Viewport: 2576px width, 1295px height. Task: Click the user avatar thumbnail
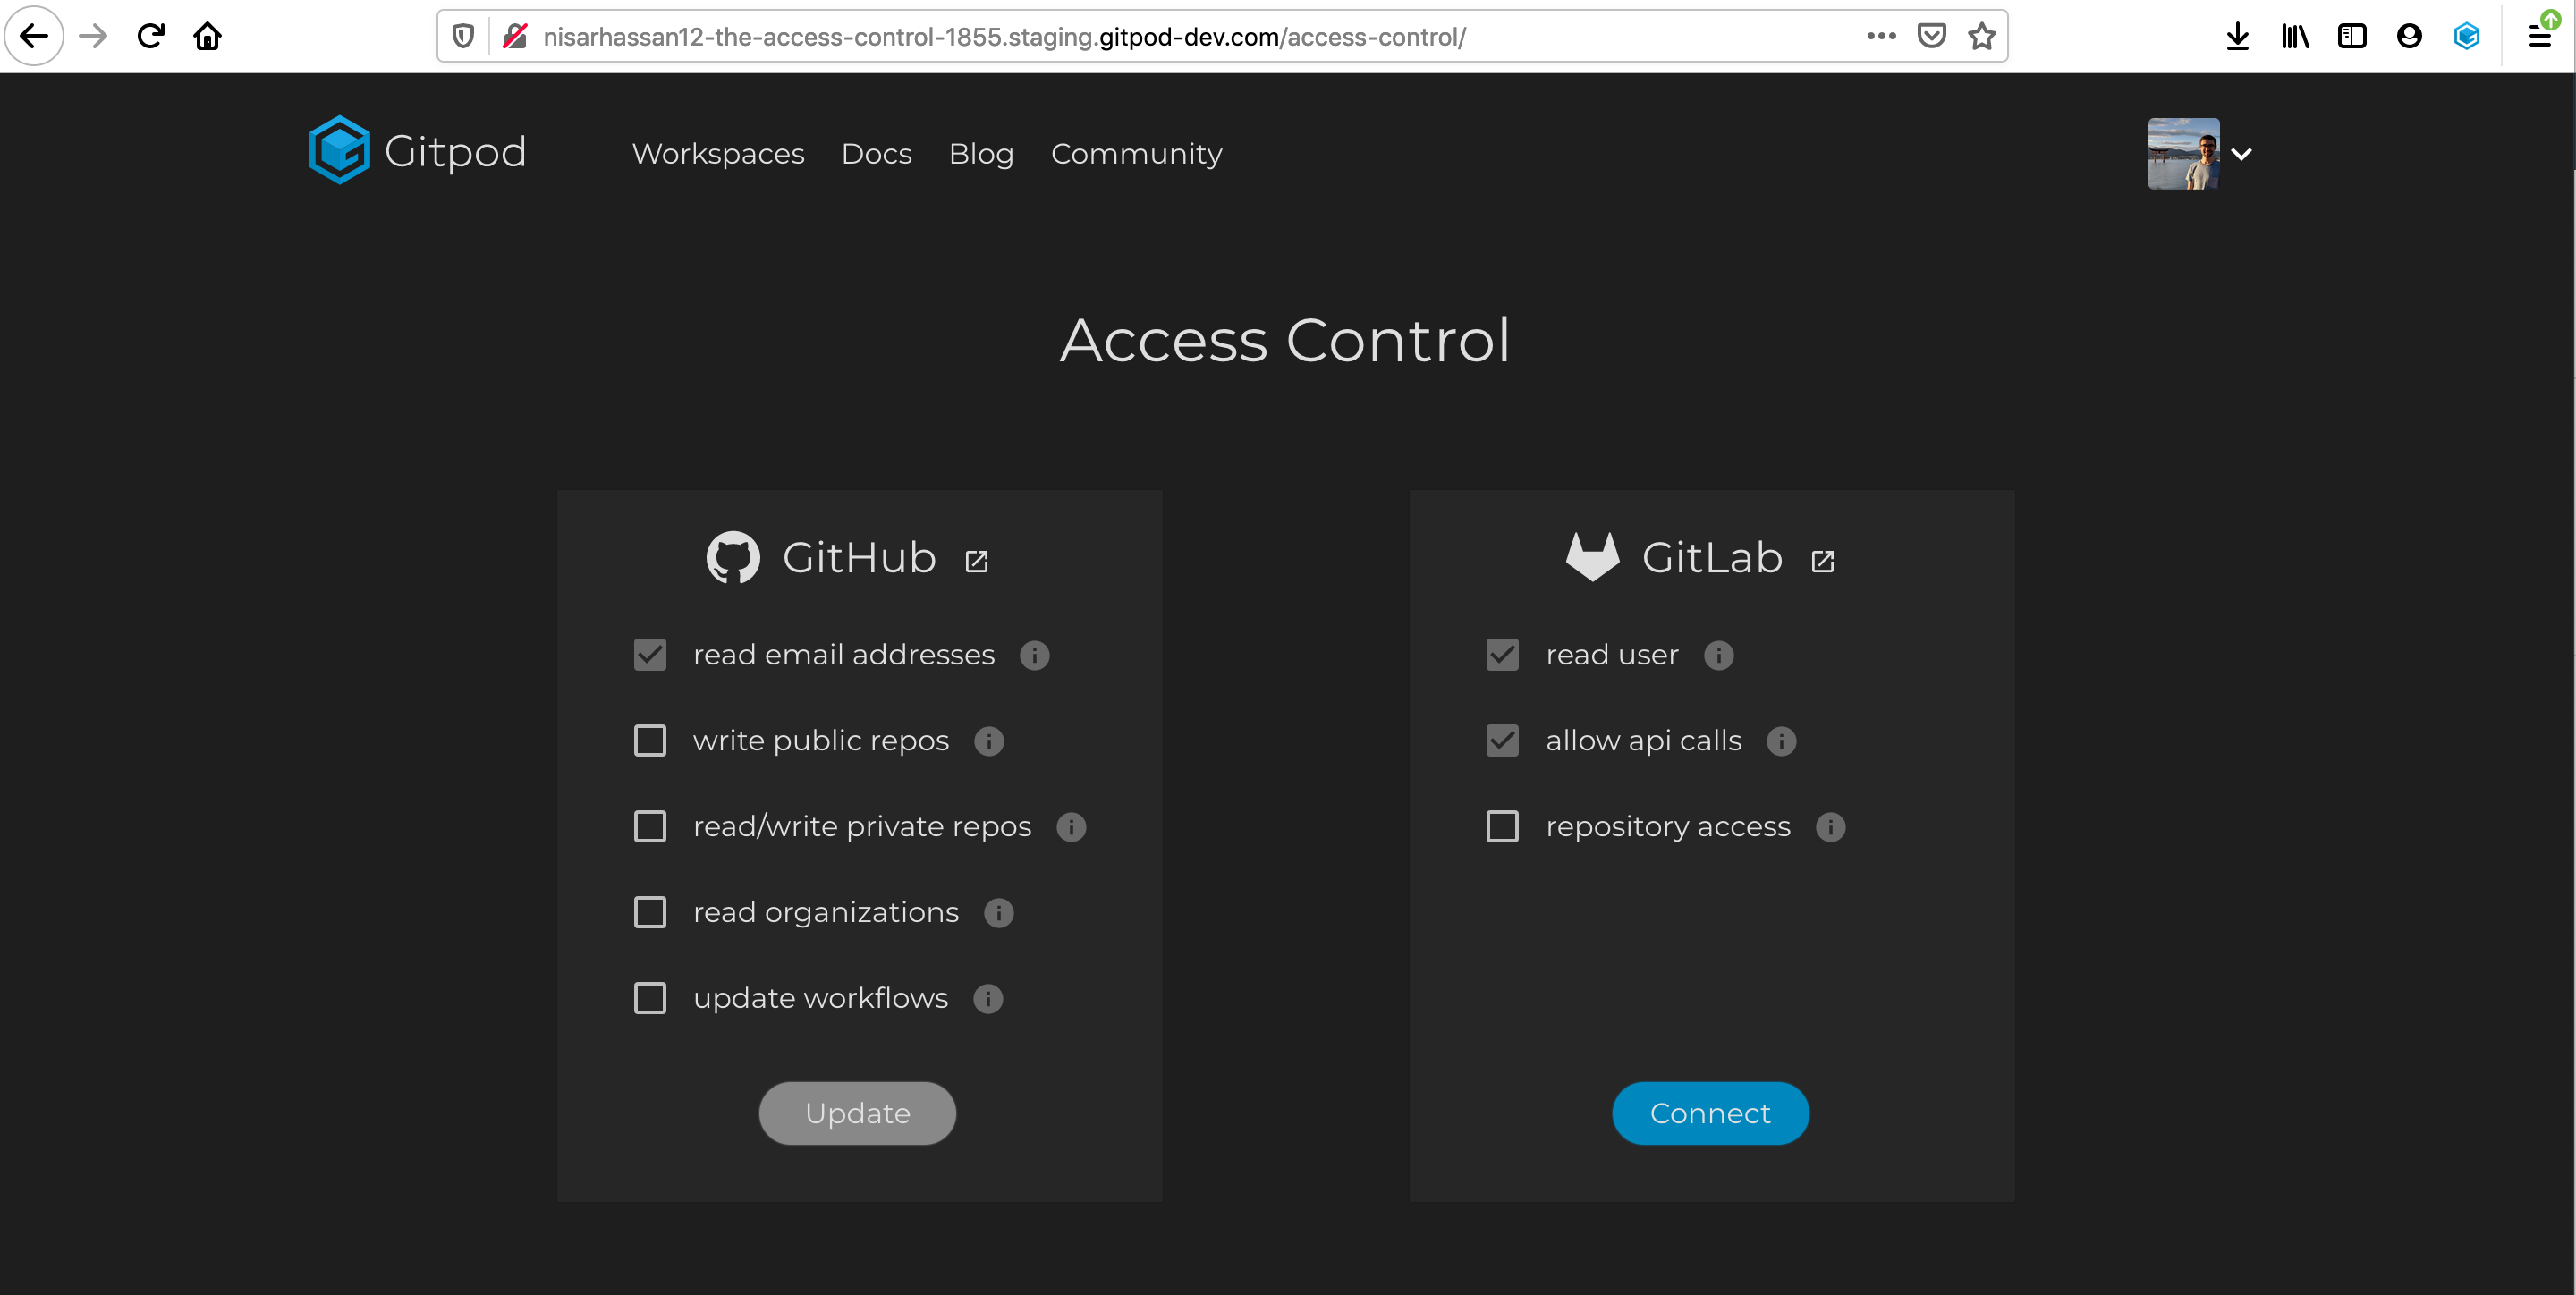[x=2183, y=154]
